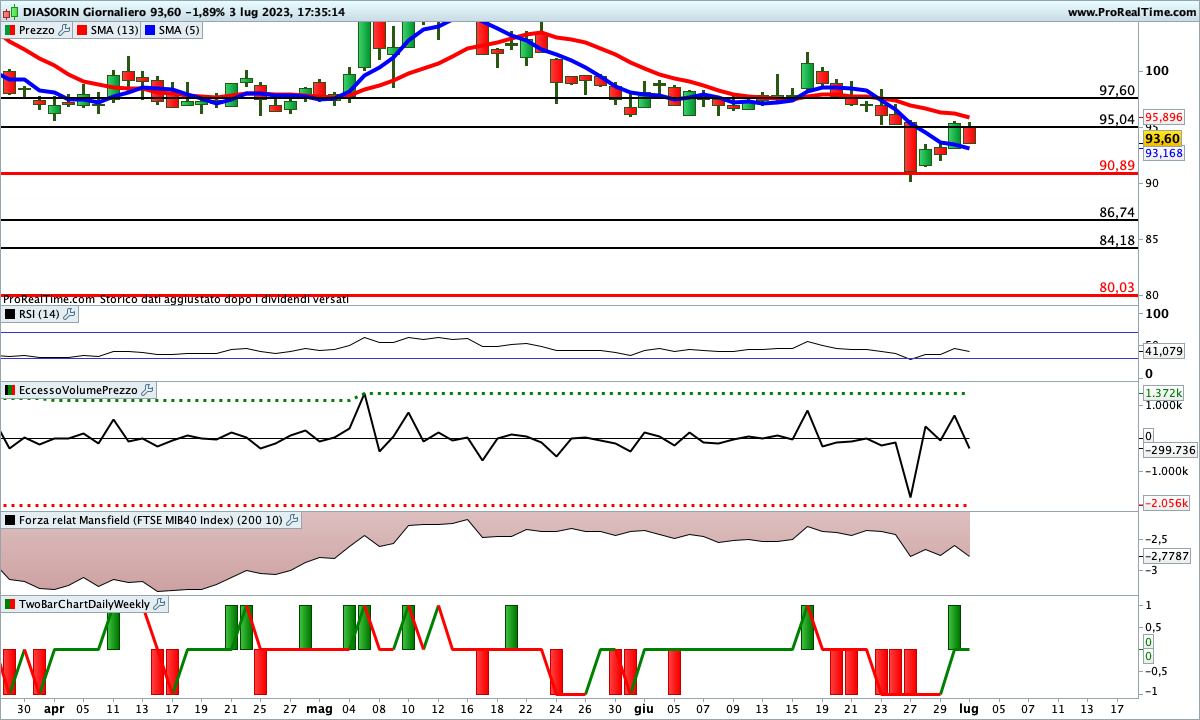Click the mag label on the date axis
Screen dimensions: 1200x720
pyautogui.click(x=320, y=708)
